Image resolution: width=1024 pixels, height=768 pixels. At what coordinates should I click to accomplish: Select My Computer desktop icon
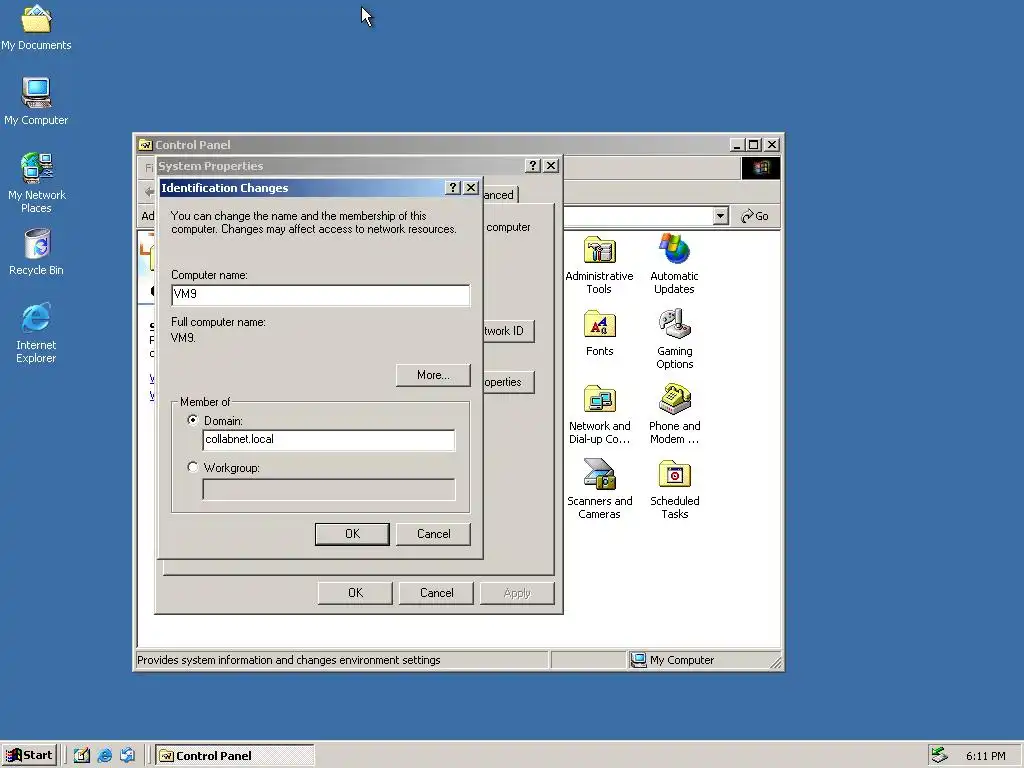36,102
